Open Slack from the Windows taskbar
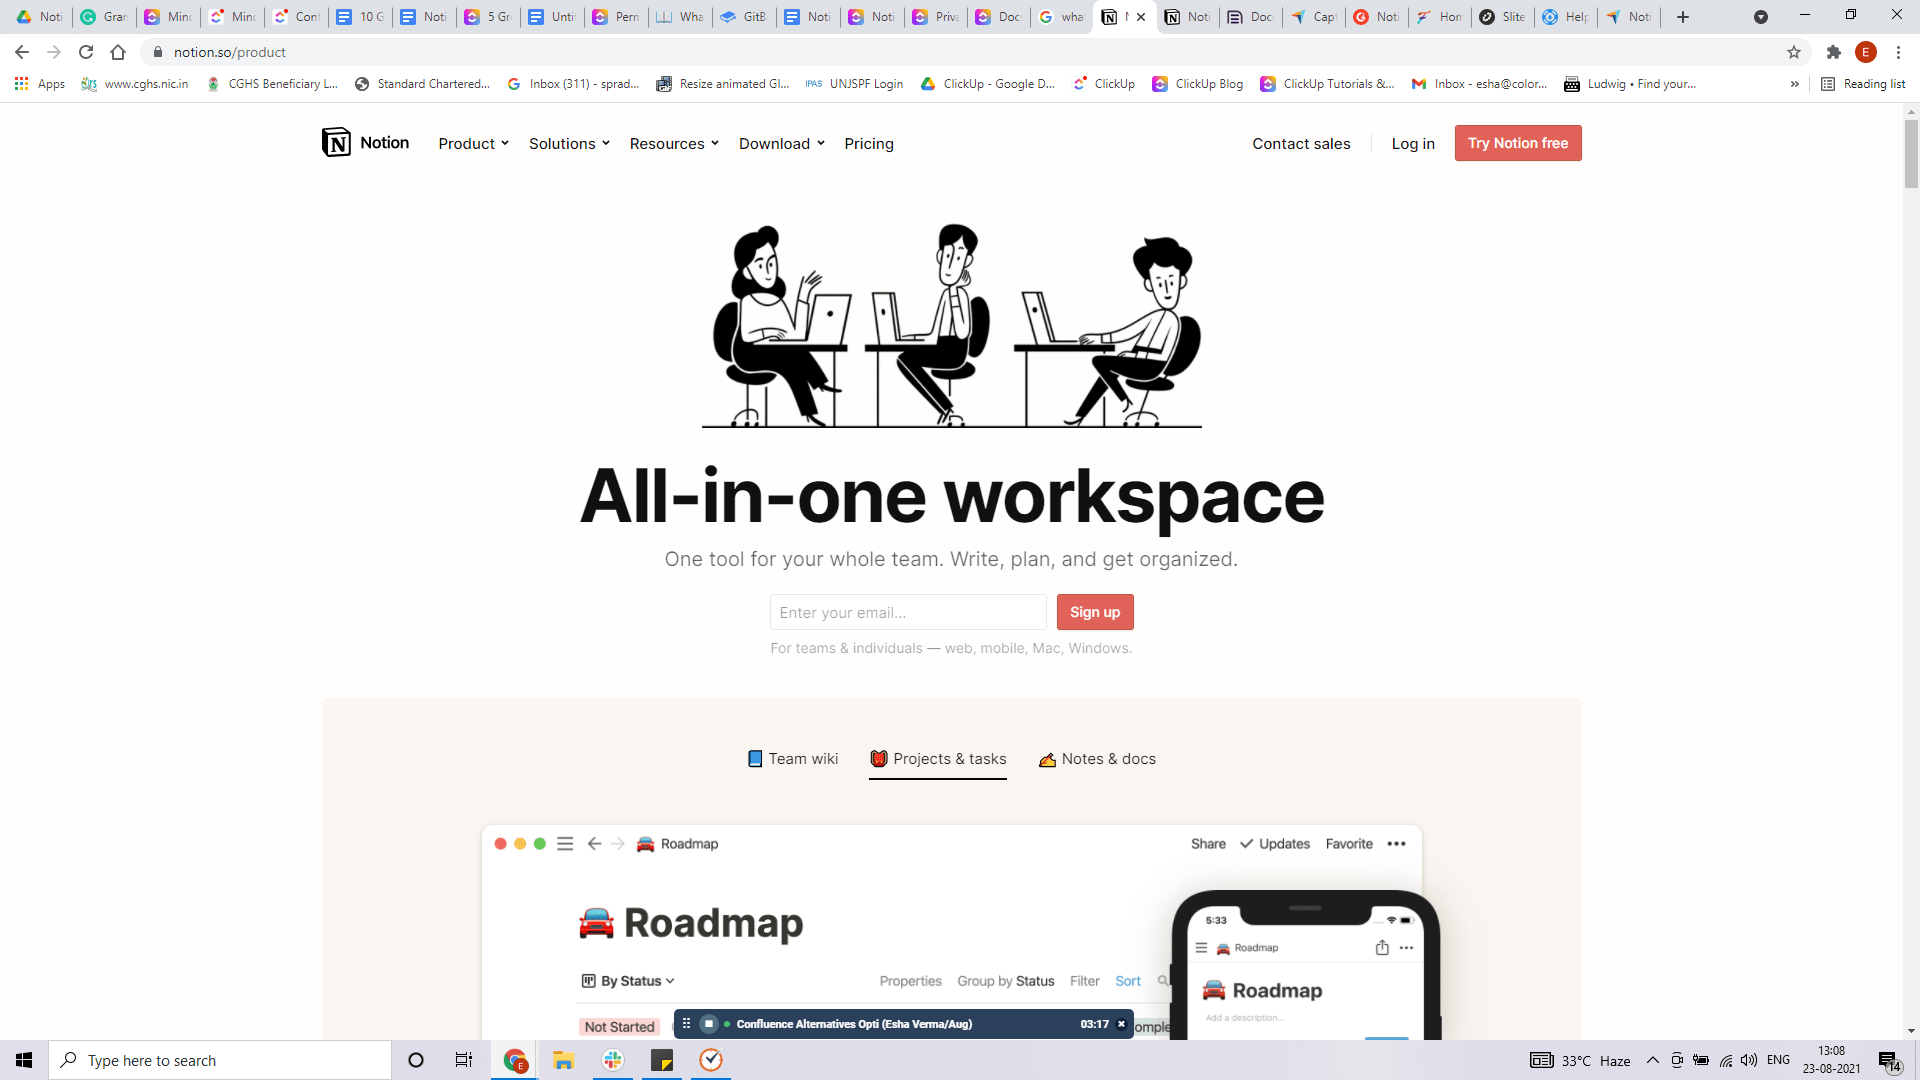Image resolution: width=1920 pixels, height=1080 pixels. 613,1060
